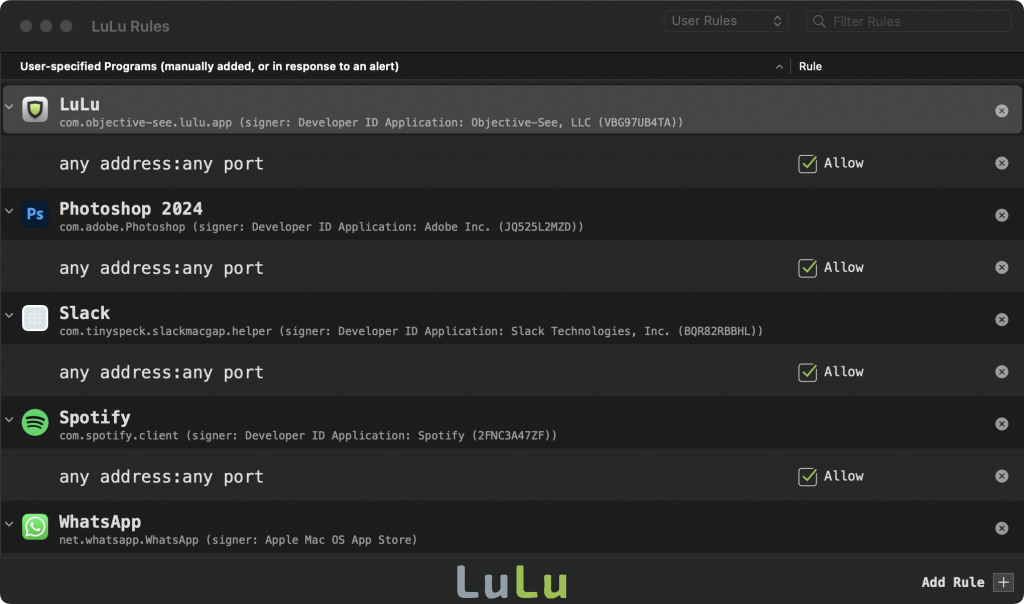1024x604 pixels.
Task: Uncheck Allow for the Spotify rule
Action: point(807,477)
